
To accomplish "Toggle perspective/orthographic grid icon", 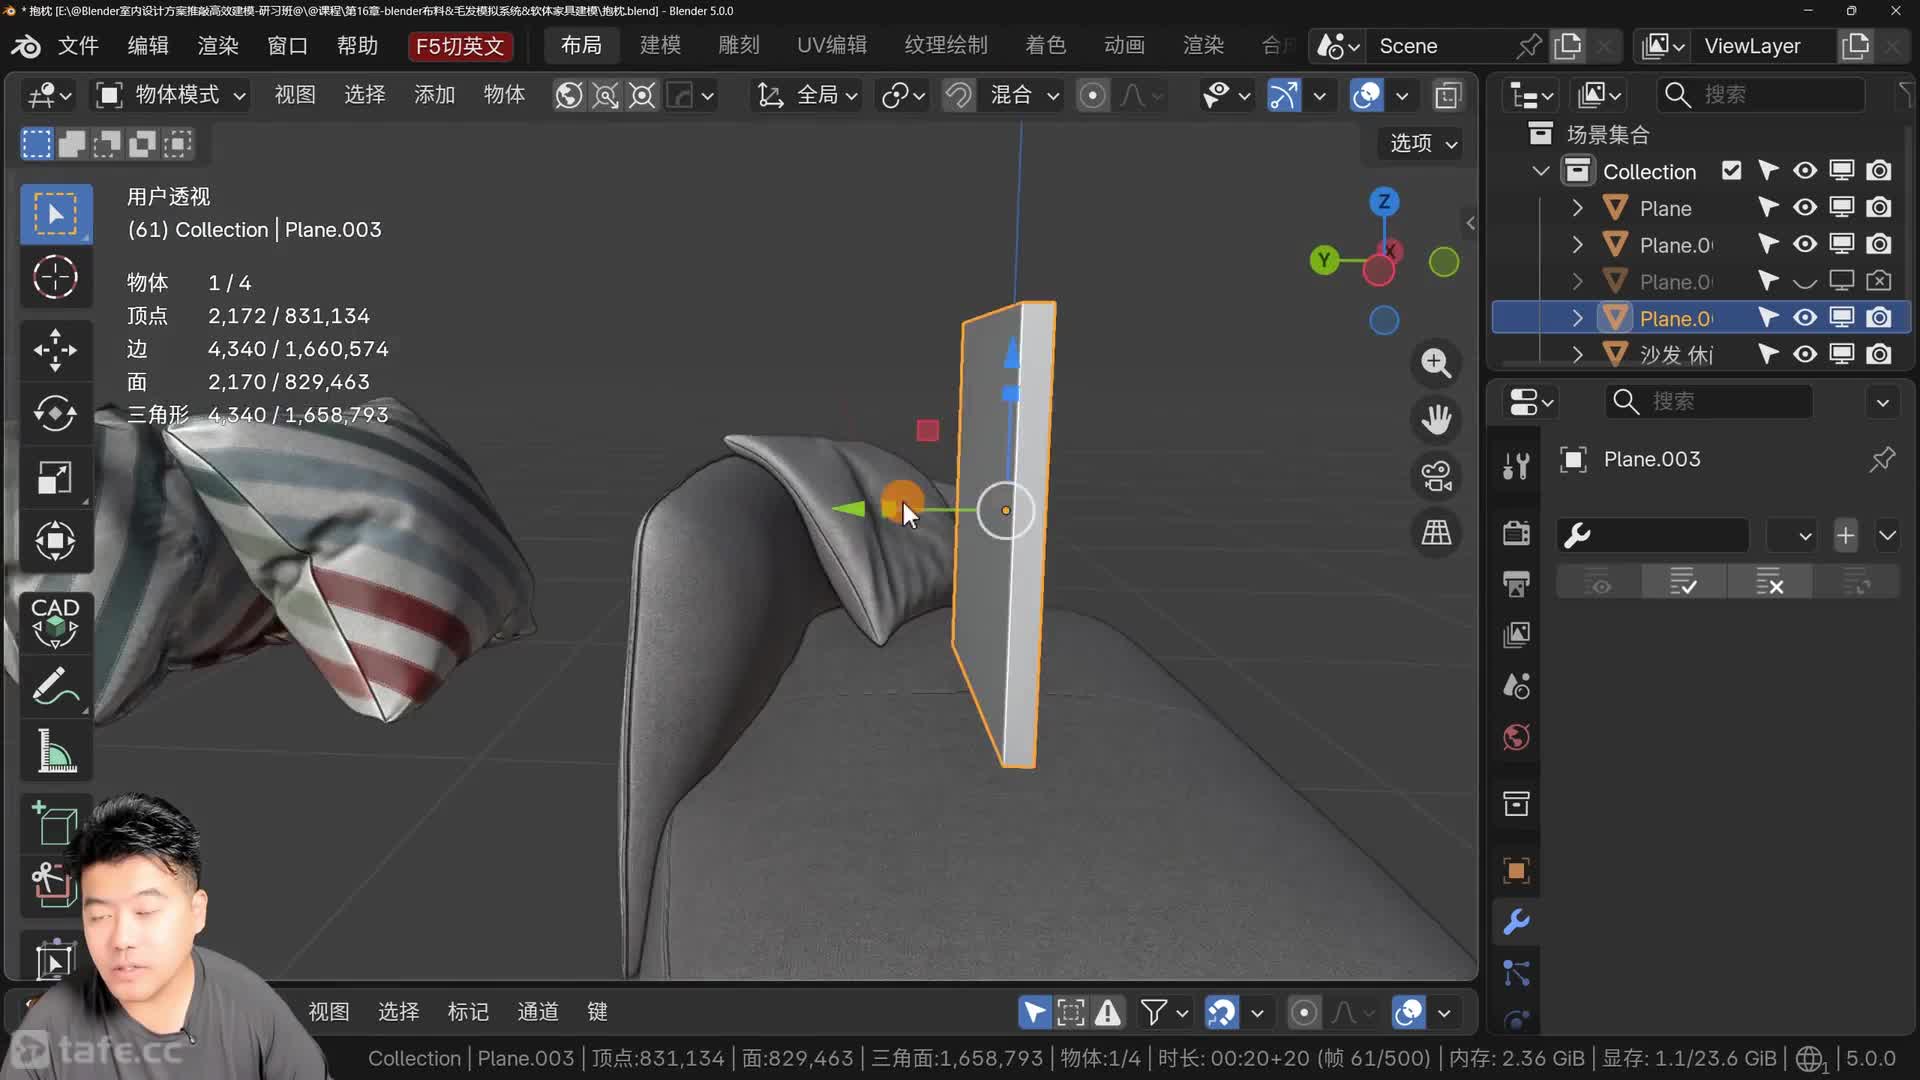I will click(x=1437, y=533).
